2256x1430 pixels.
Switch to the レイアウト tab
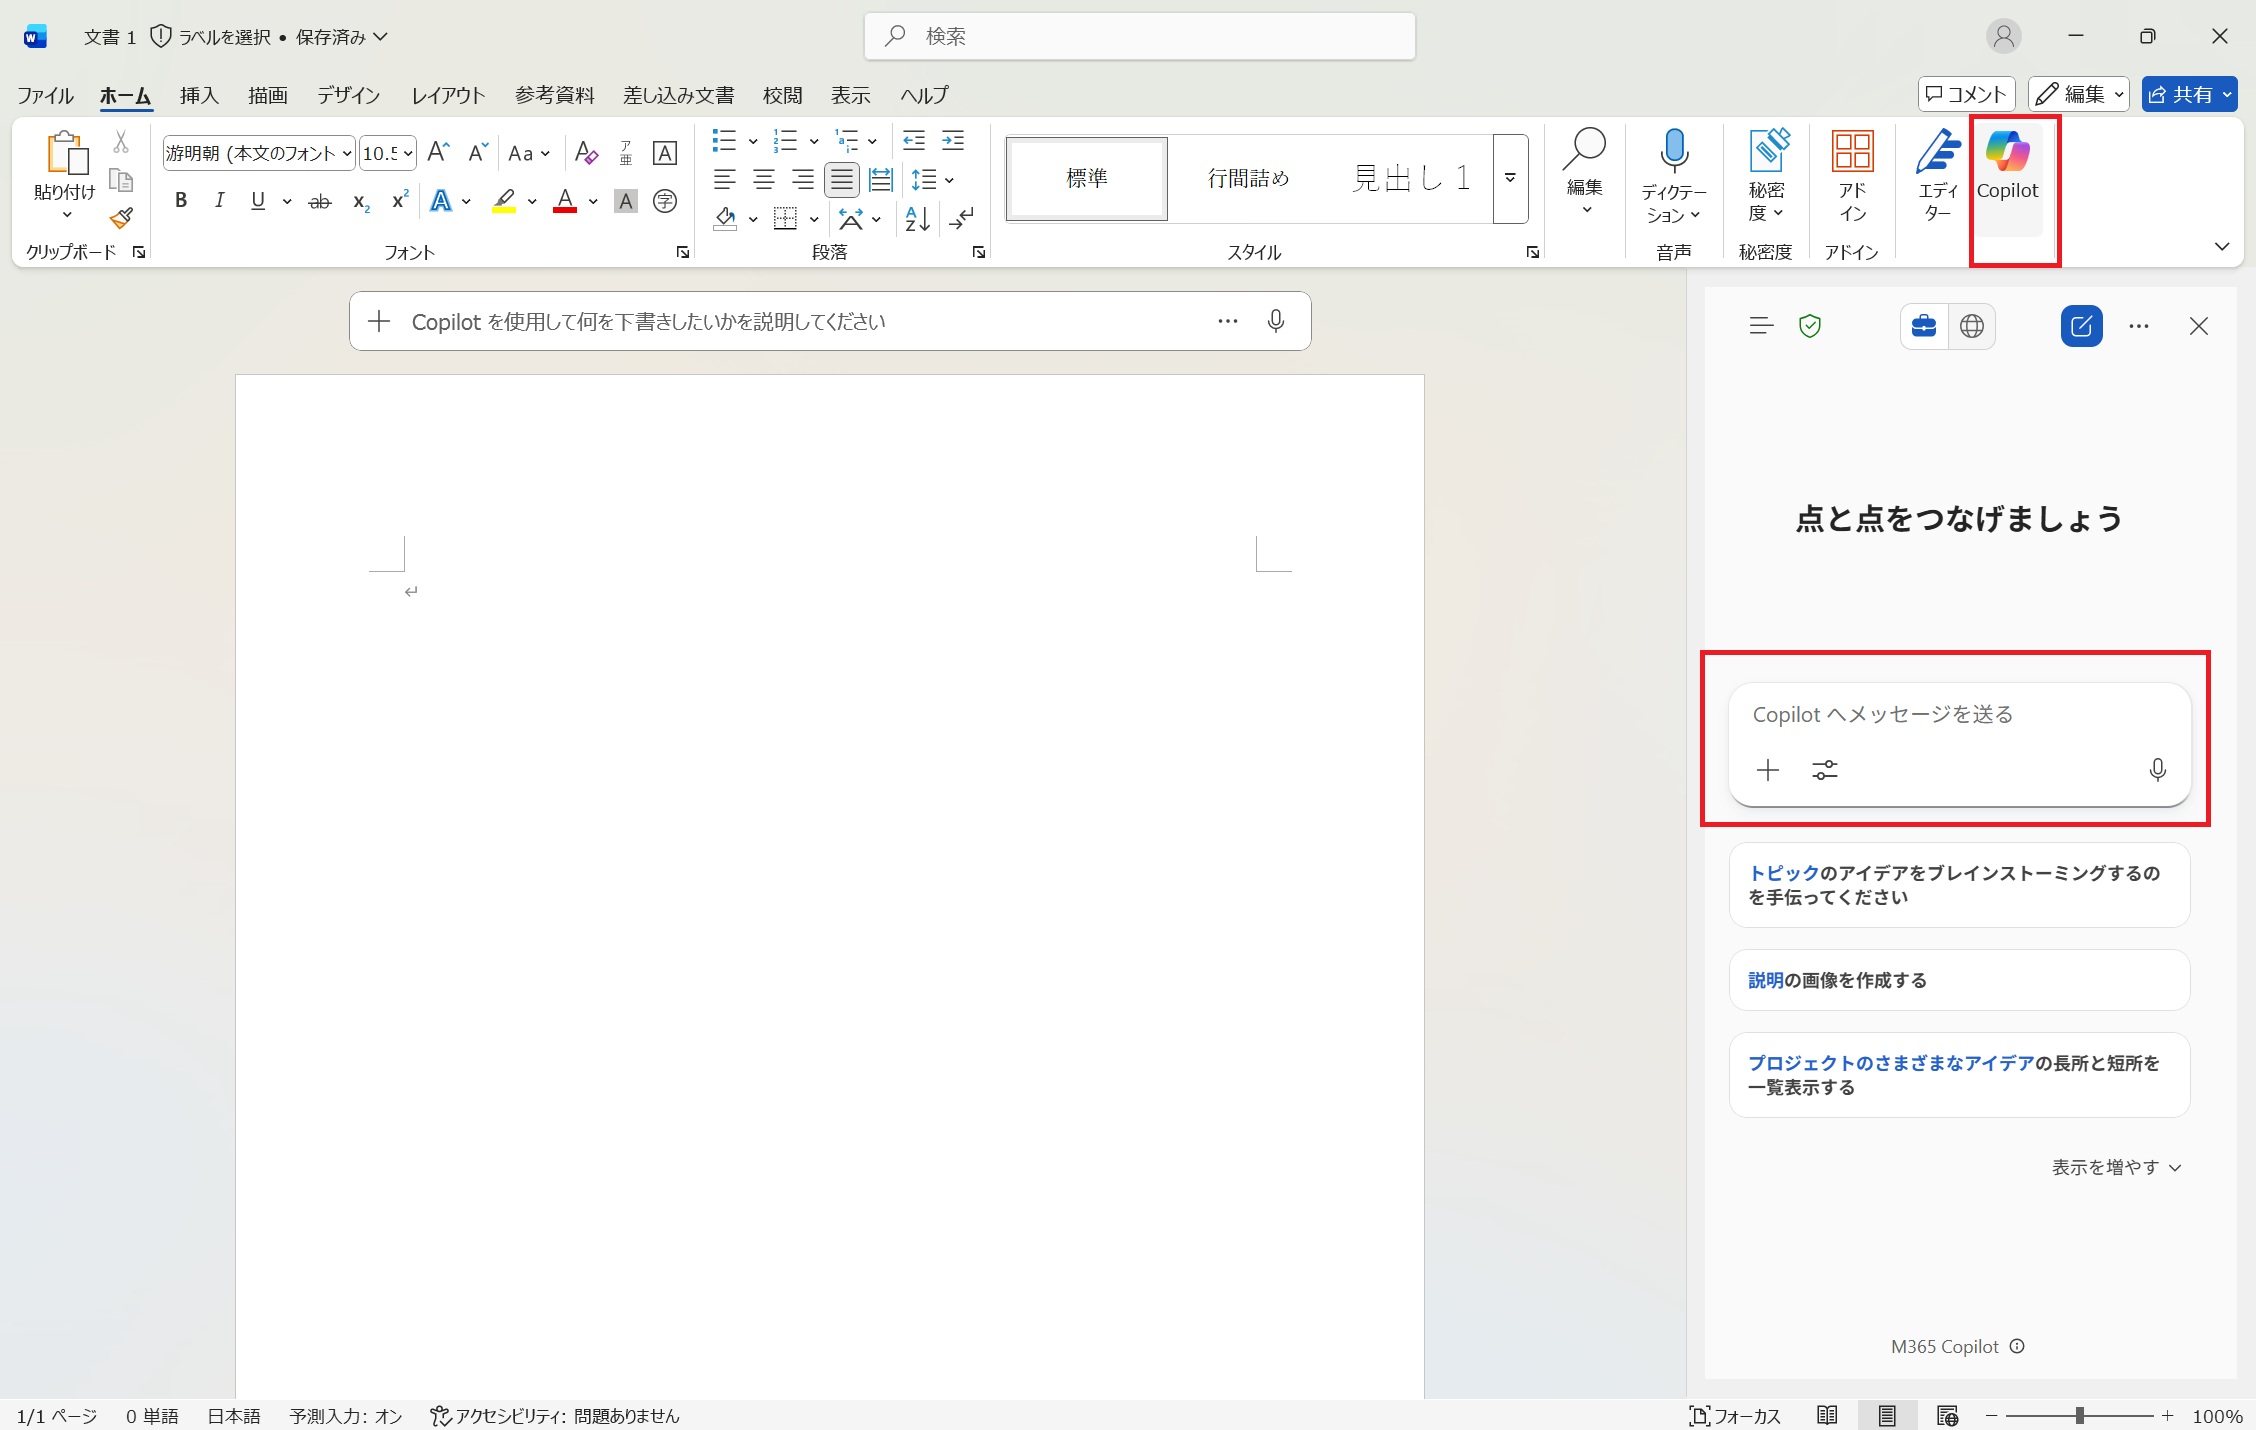[448, 95]
